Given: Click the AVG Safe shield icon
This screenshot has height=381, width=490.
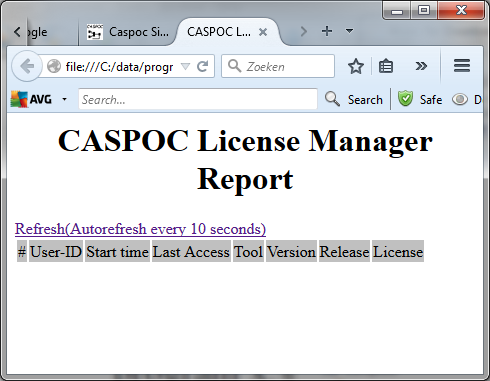Looking at the screenshot, I should pos(405,99).
